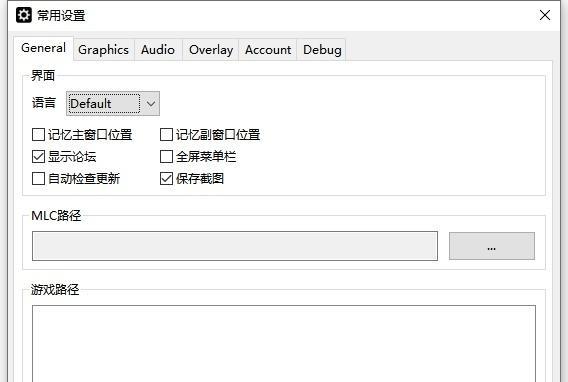568x382 pixels.
Task: Go to the Account tab
Action: [x=268, y=50]
